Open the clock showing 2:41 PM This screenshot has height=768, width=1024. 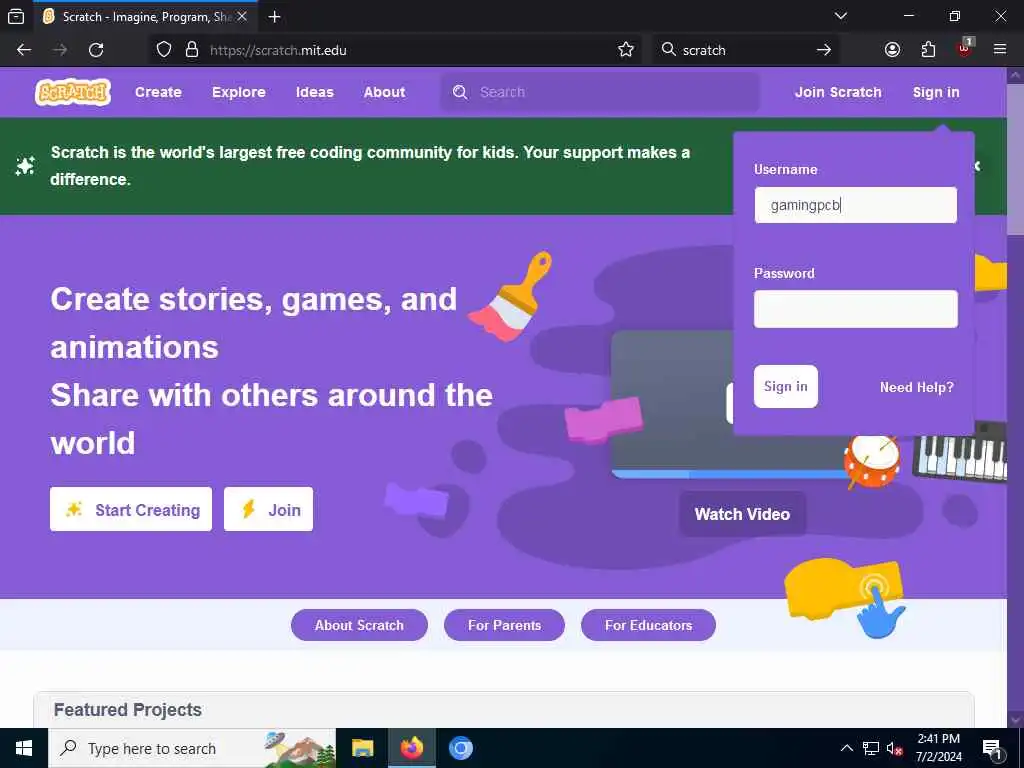pos(938,748)
